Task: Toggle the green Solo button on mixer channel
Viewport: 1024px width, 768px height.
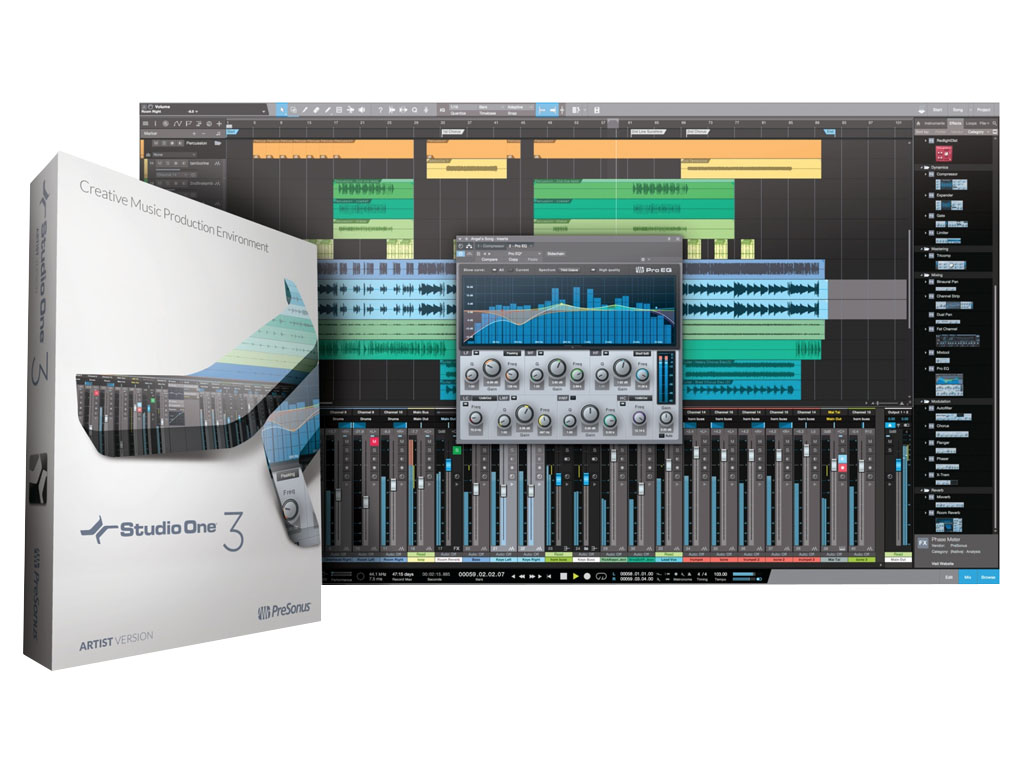Action: [x=456, y=452]
